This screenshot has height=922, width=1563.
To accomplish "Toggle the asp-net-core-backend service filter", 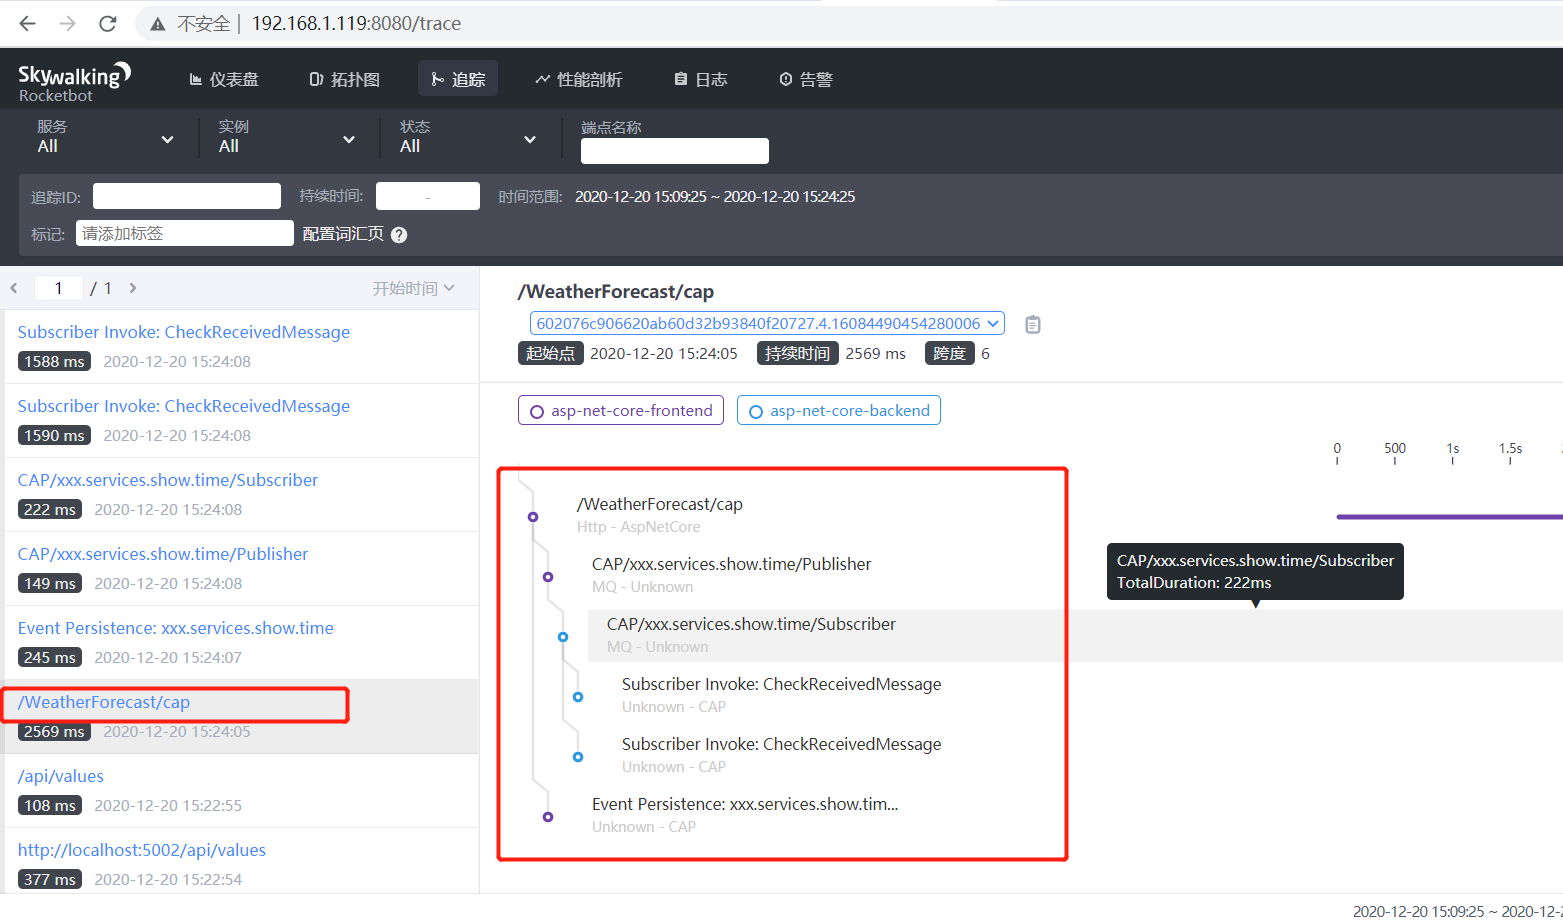I will click(x=838, y=410).
